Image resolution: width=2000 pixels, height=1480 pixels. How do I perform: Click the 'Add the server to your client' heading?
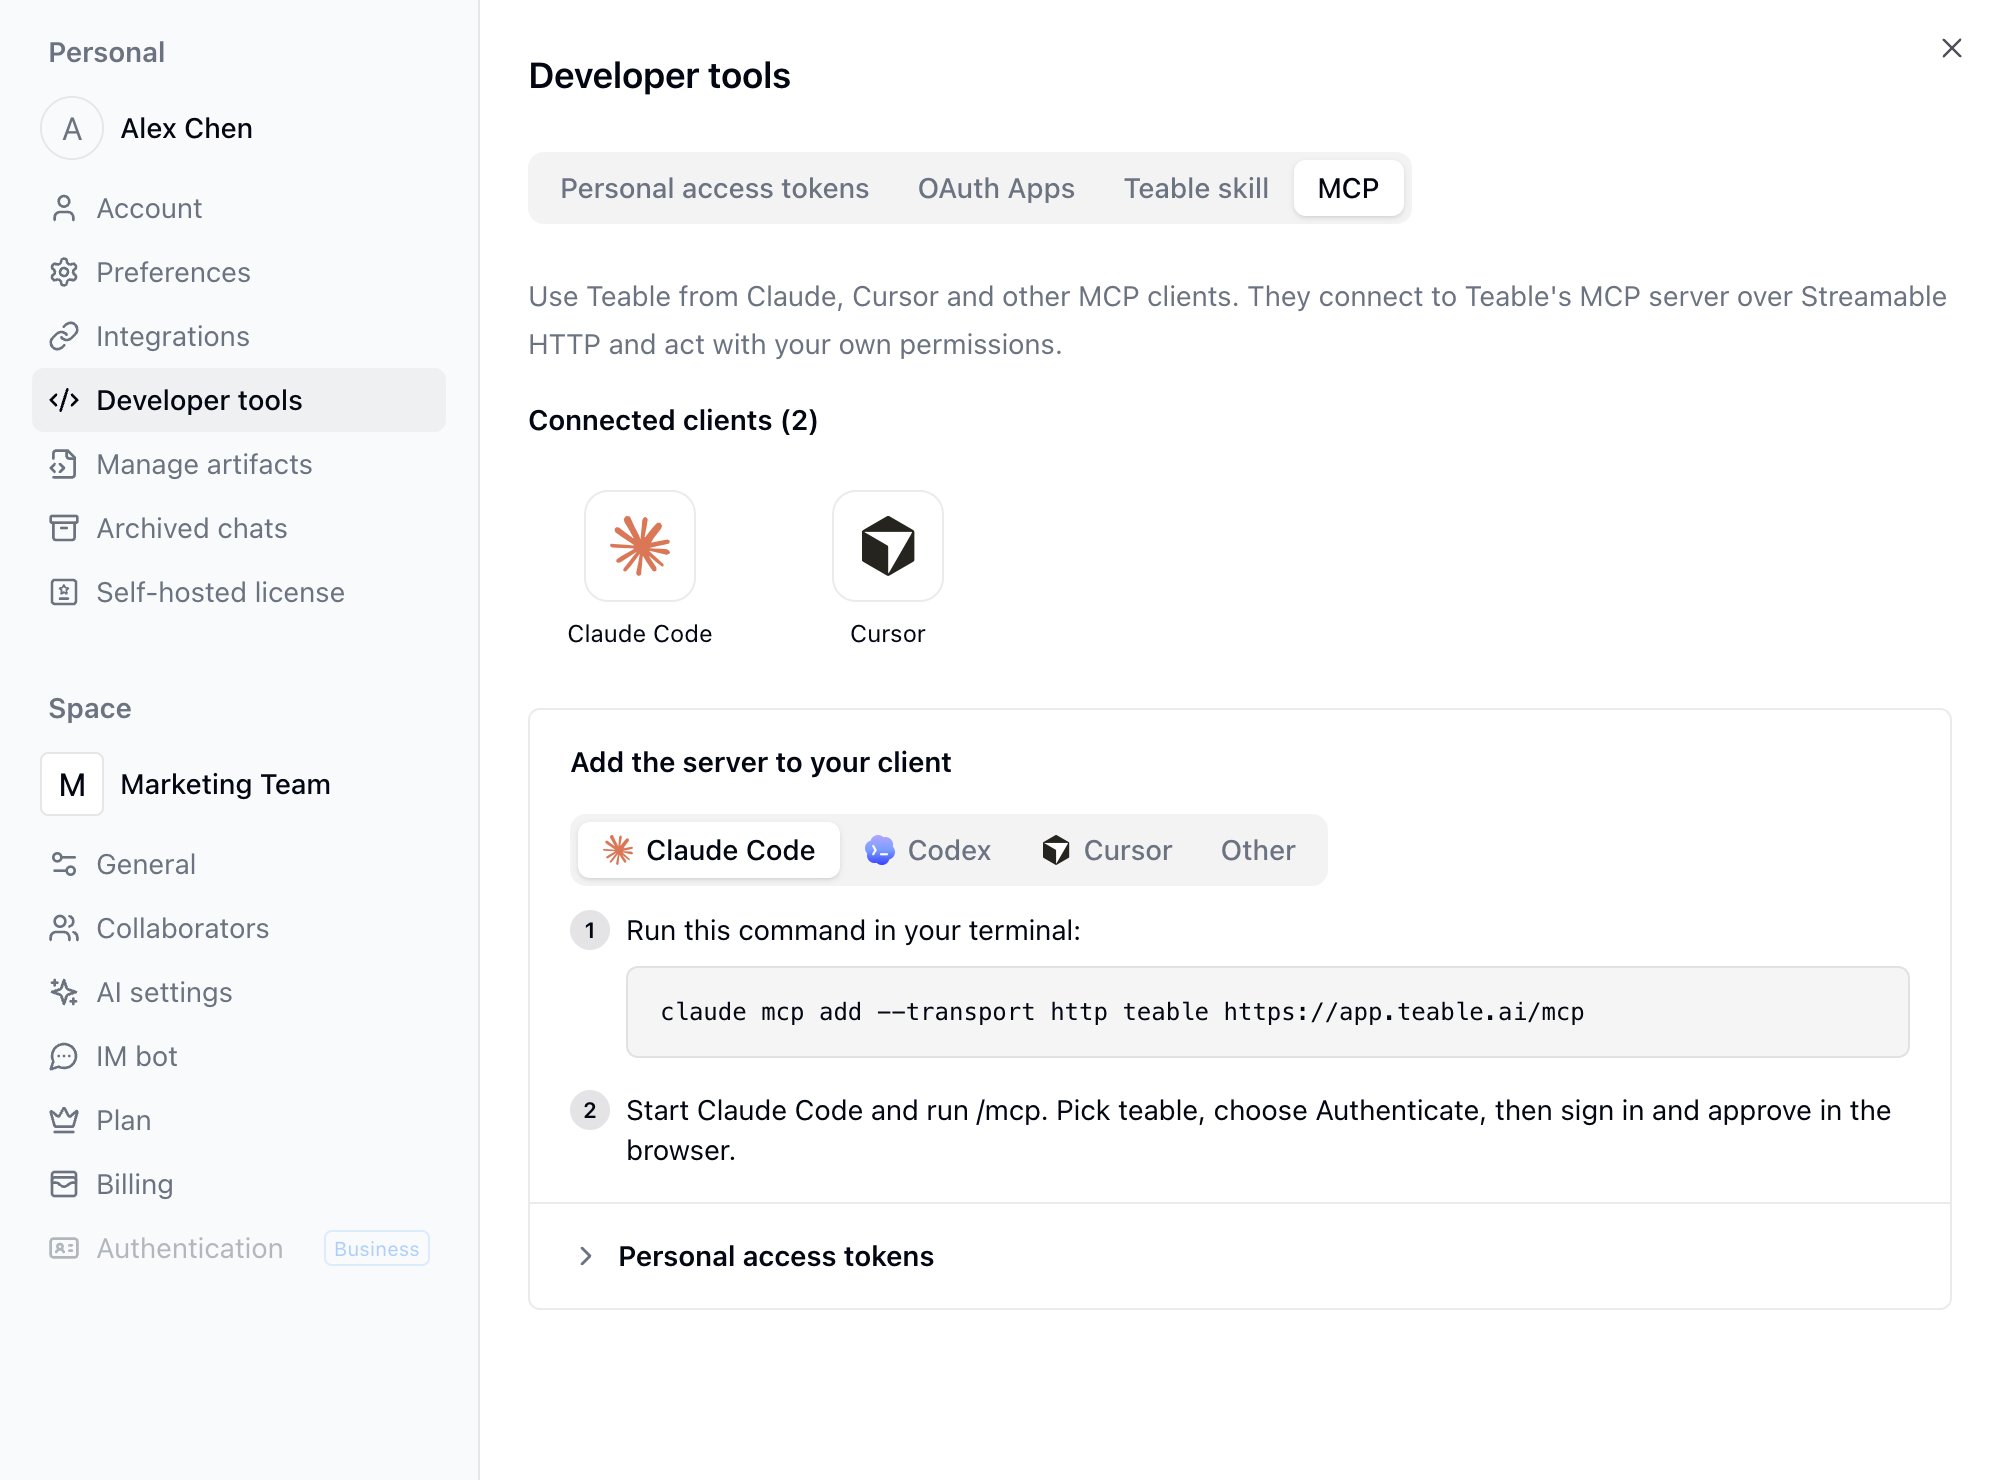pos(761,762)
